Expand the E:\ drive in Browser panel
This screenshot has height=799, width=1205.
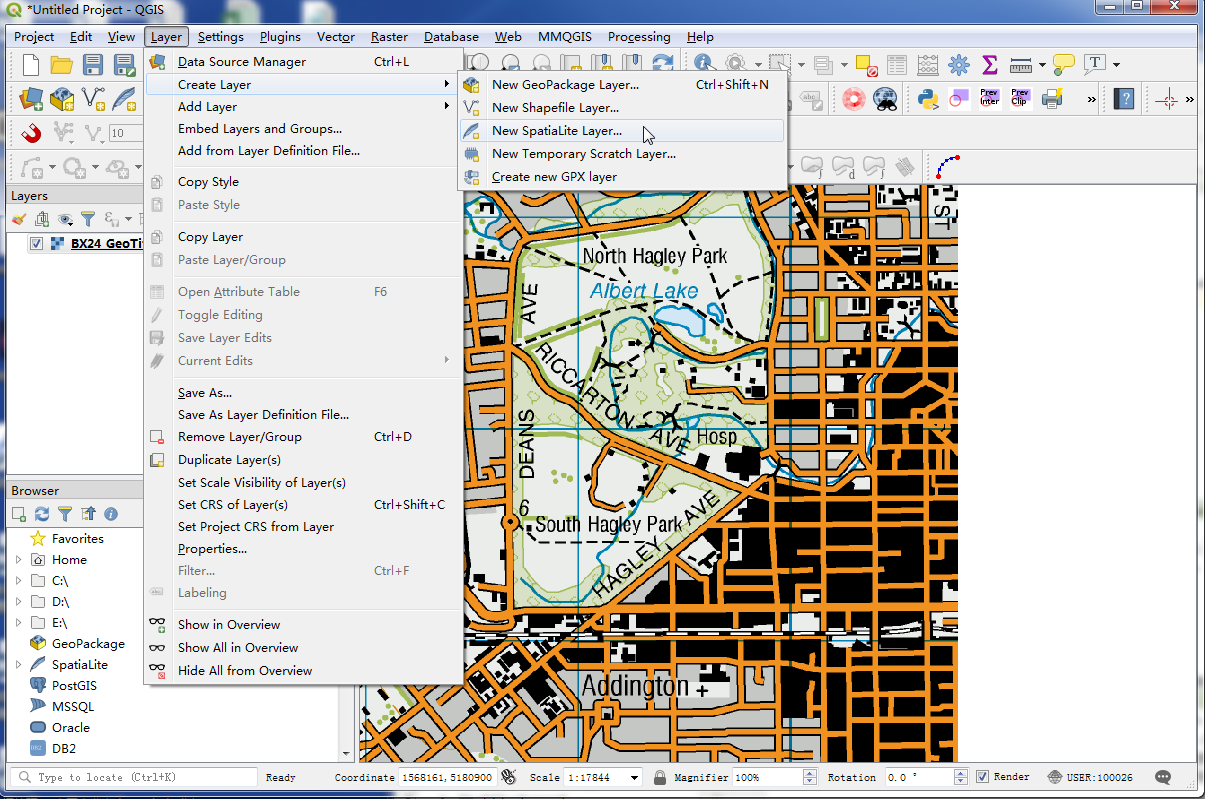coord(19,622)
